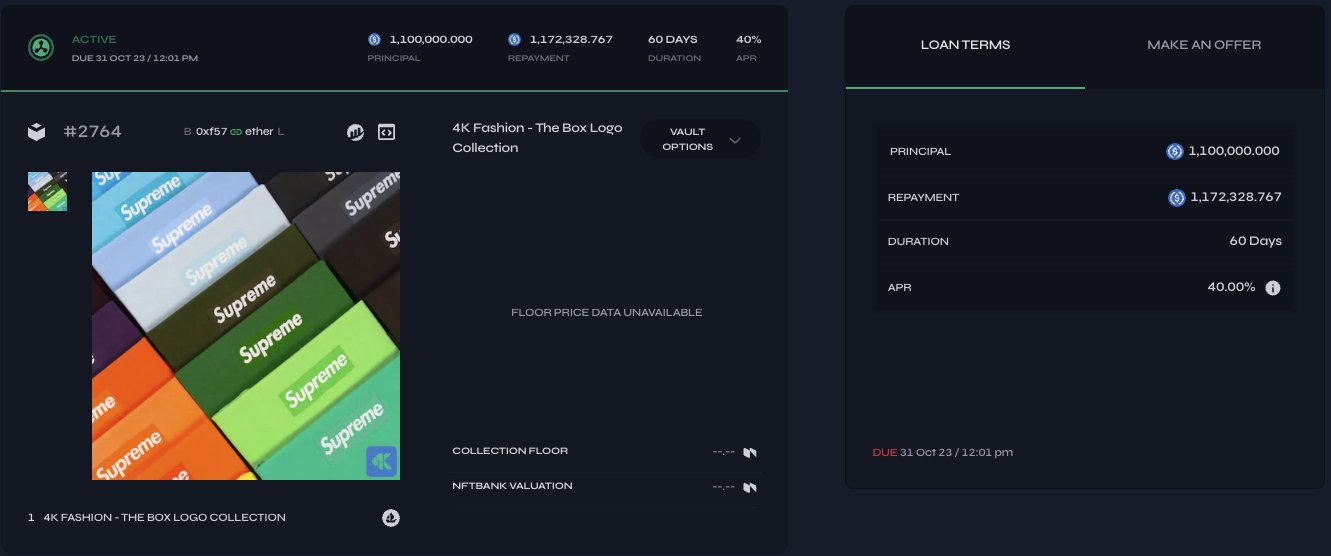
Task: Click the large Supreme boxes NFT image
Action: pos(246,326)
